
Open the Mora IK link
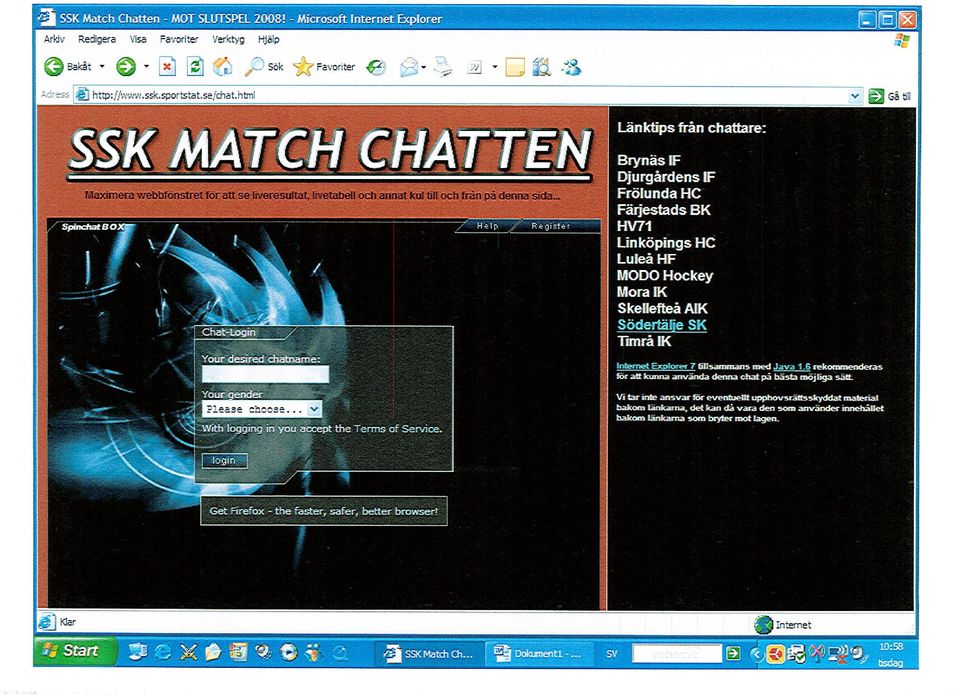pyautogui.click(x=642, y=292)
